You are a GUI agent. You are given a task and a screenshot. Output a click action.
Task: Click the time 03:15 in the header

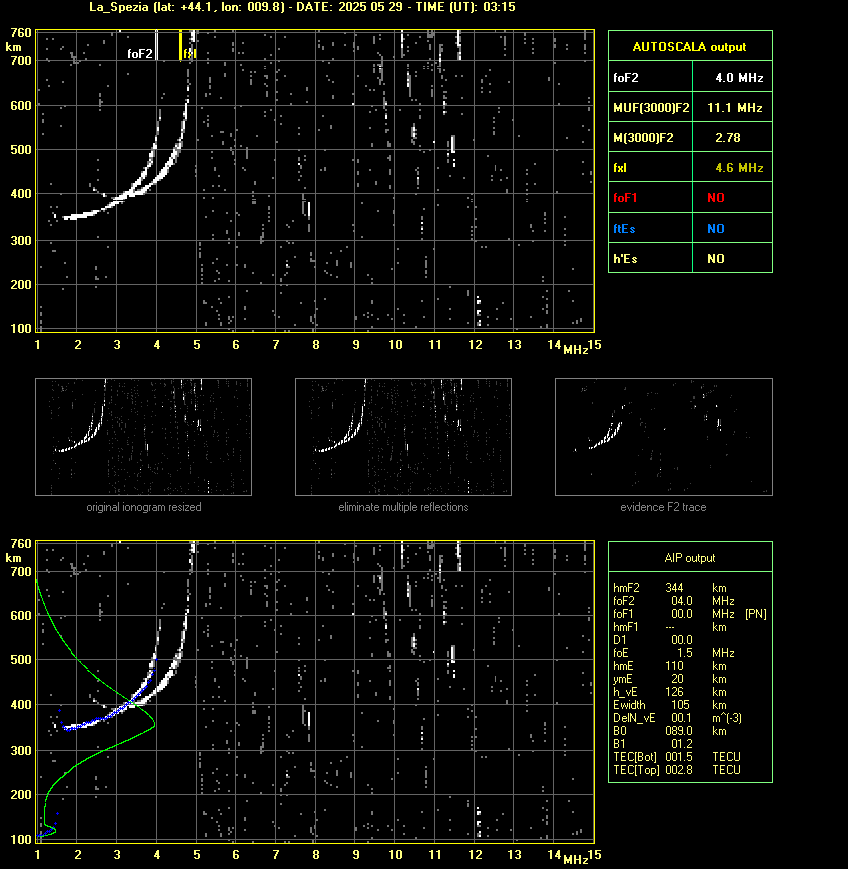pos(499,7)
